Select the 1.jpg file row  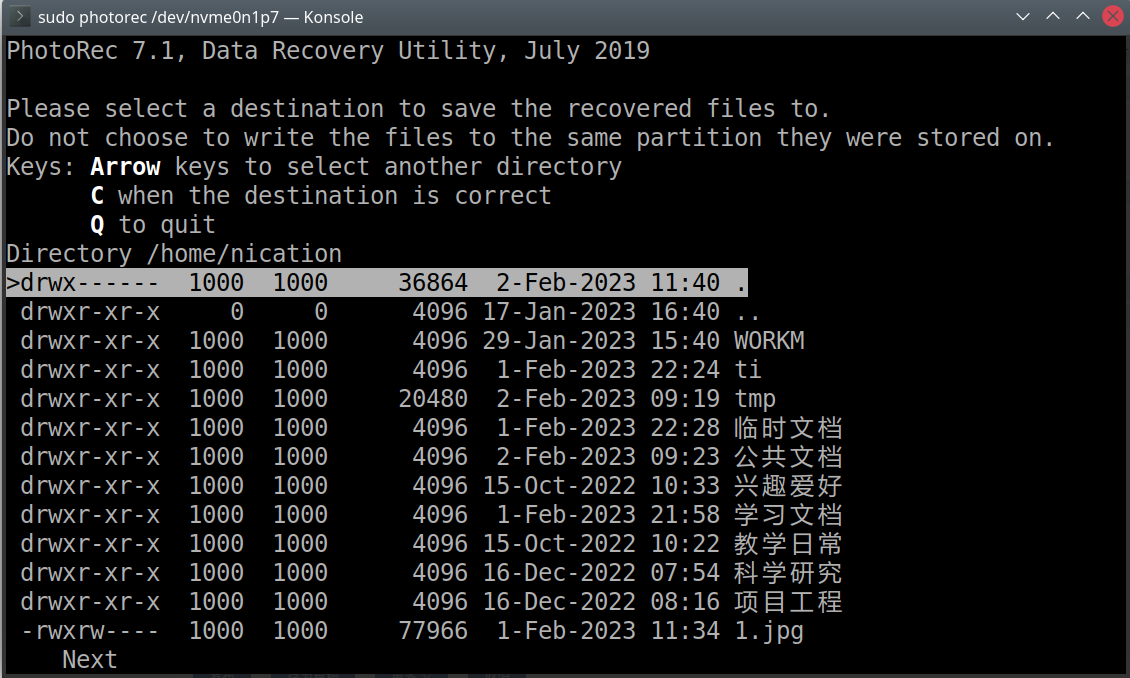pyautogui.click(x=412, y=631)
